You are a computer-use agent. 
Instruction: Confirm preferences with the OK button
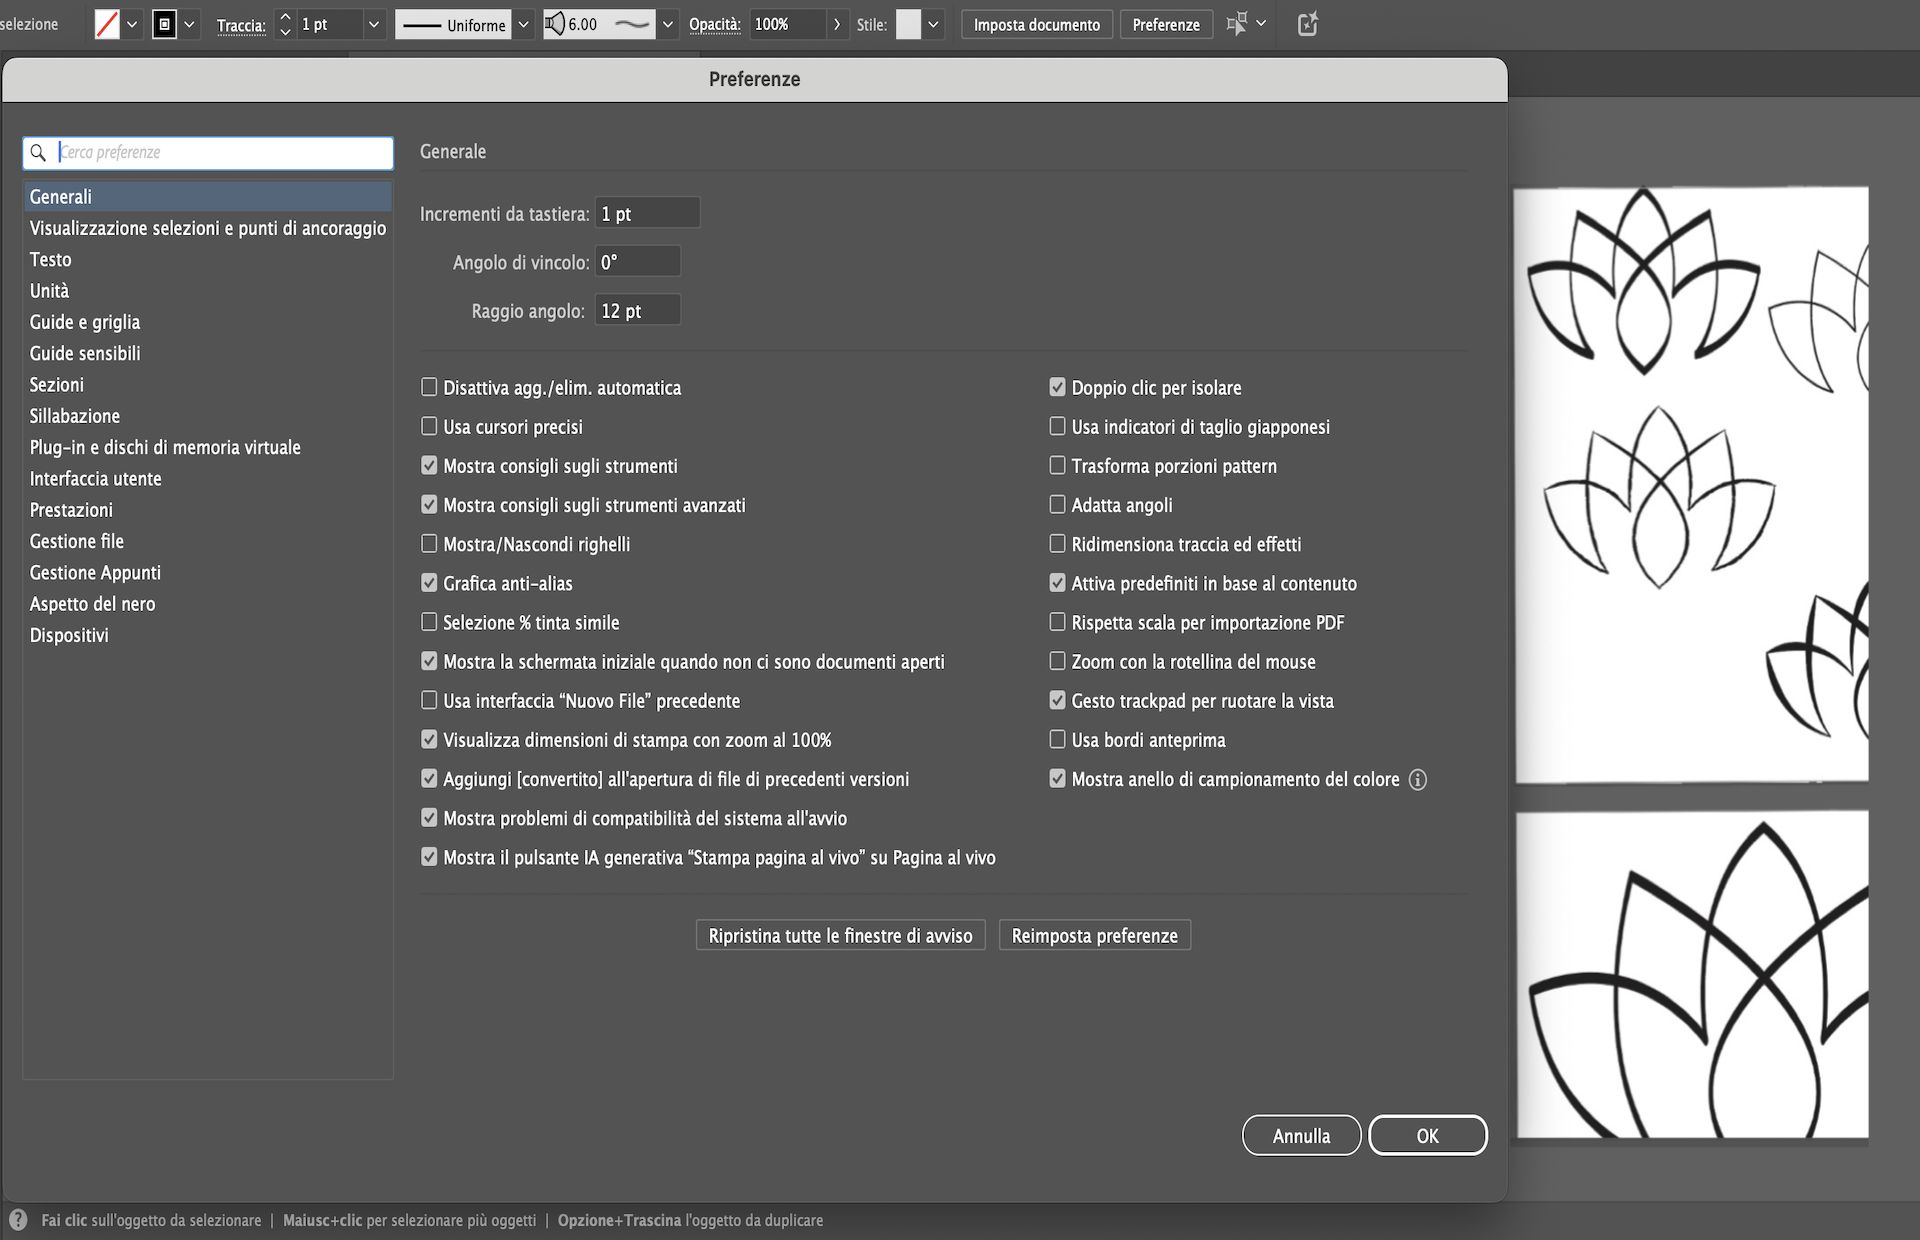pos(1428,1135)
